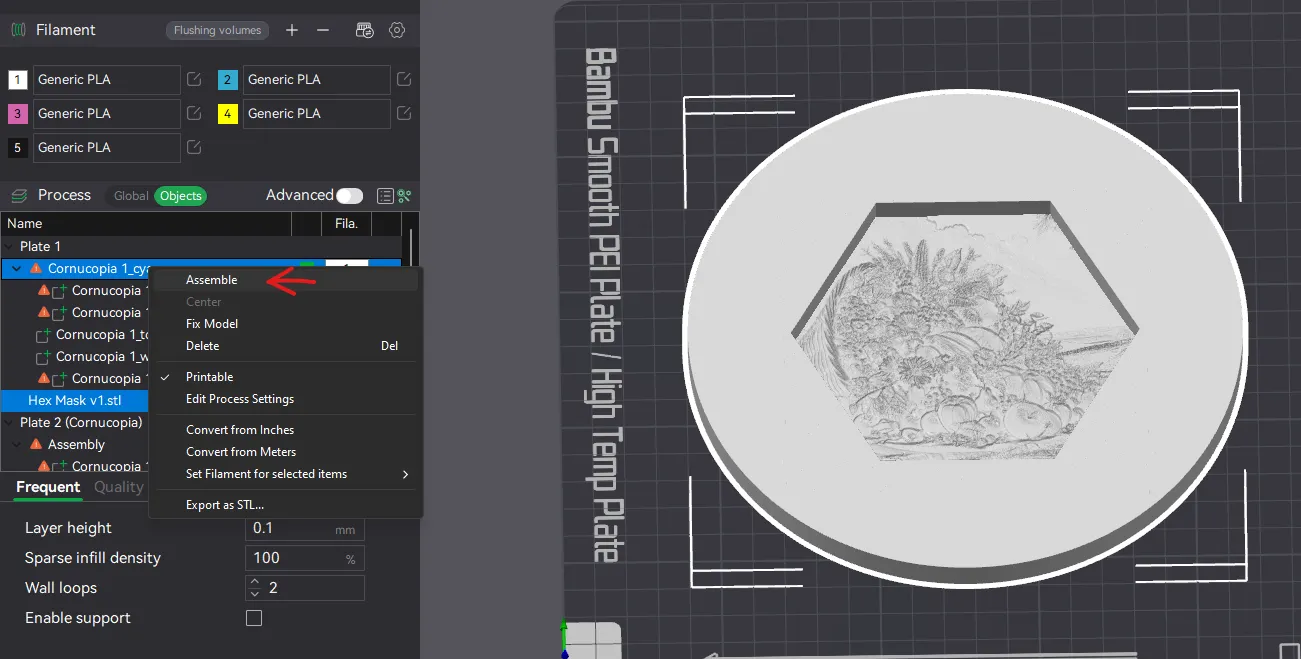Select the Plate 2 (Cornucopia) row

point(76,422)
